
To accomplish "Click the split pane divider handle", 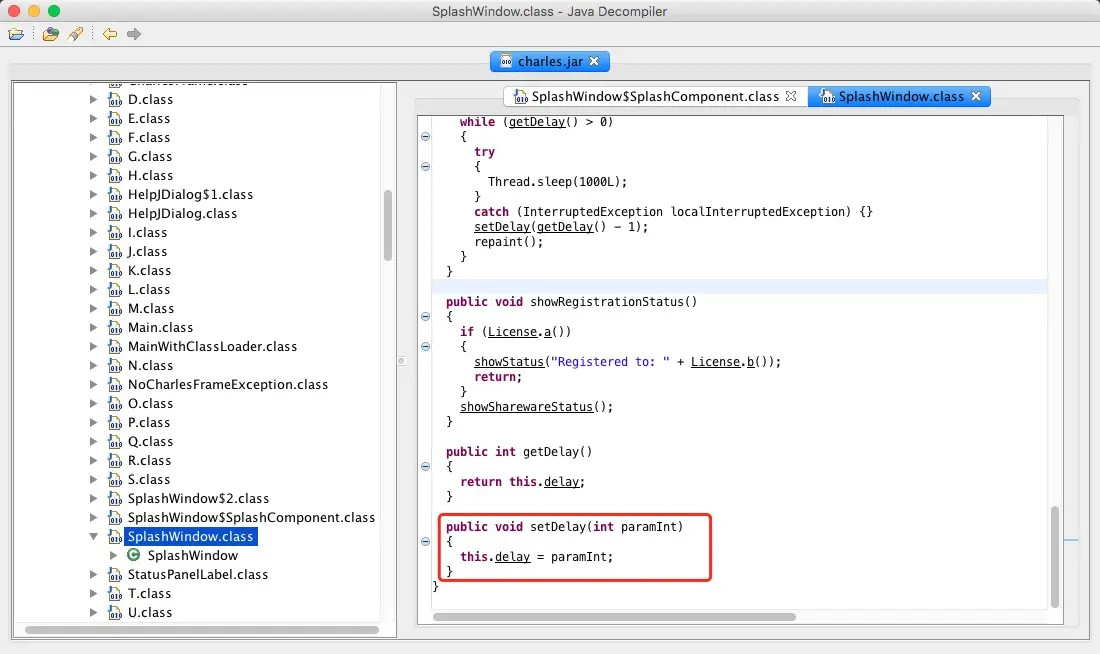I will tap(401, 361).
